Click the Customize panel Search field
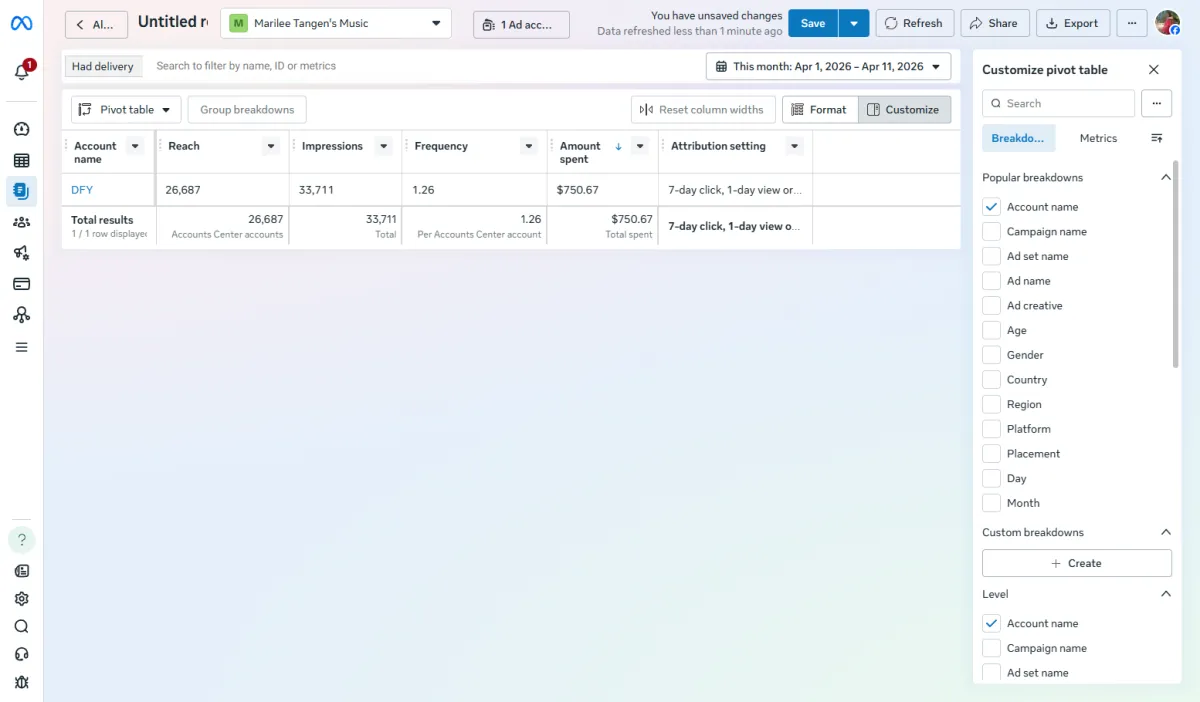Screen dimensions: 1200x702 [1058, 103]
